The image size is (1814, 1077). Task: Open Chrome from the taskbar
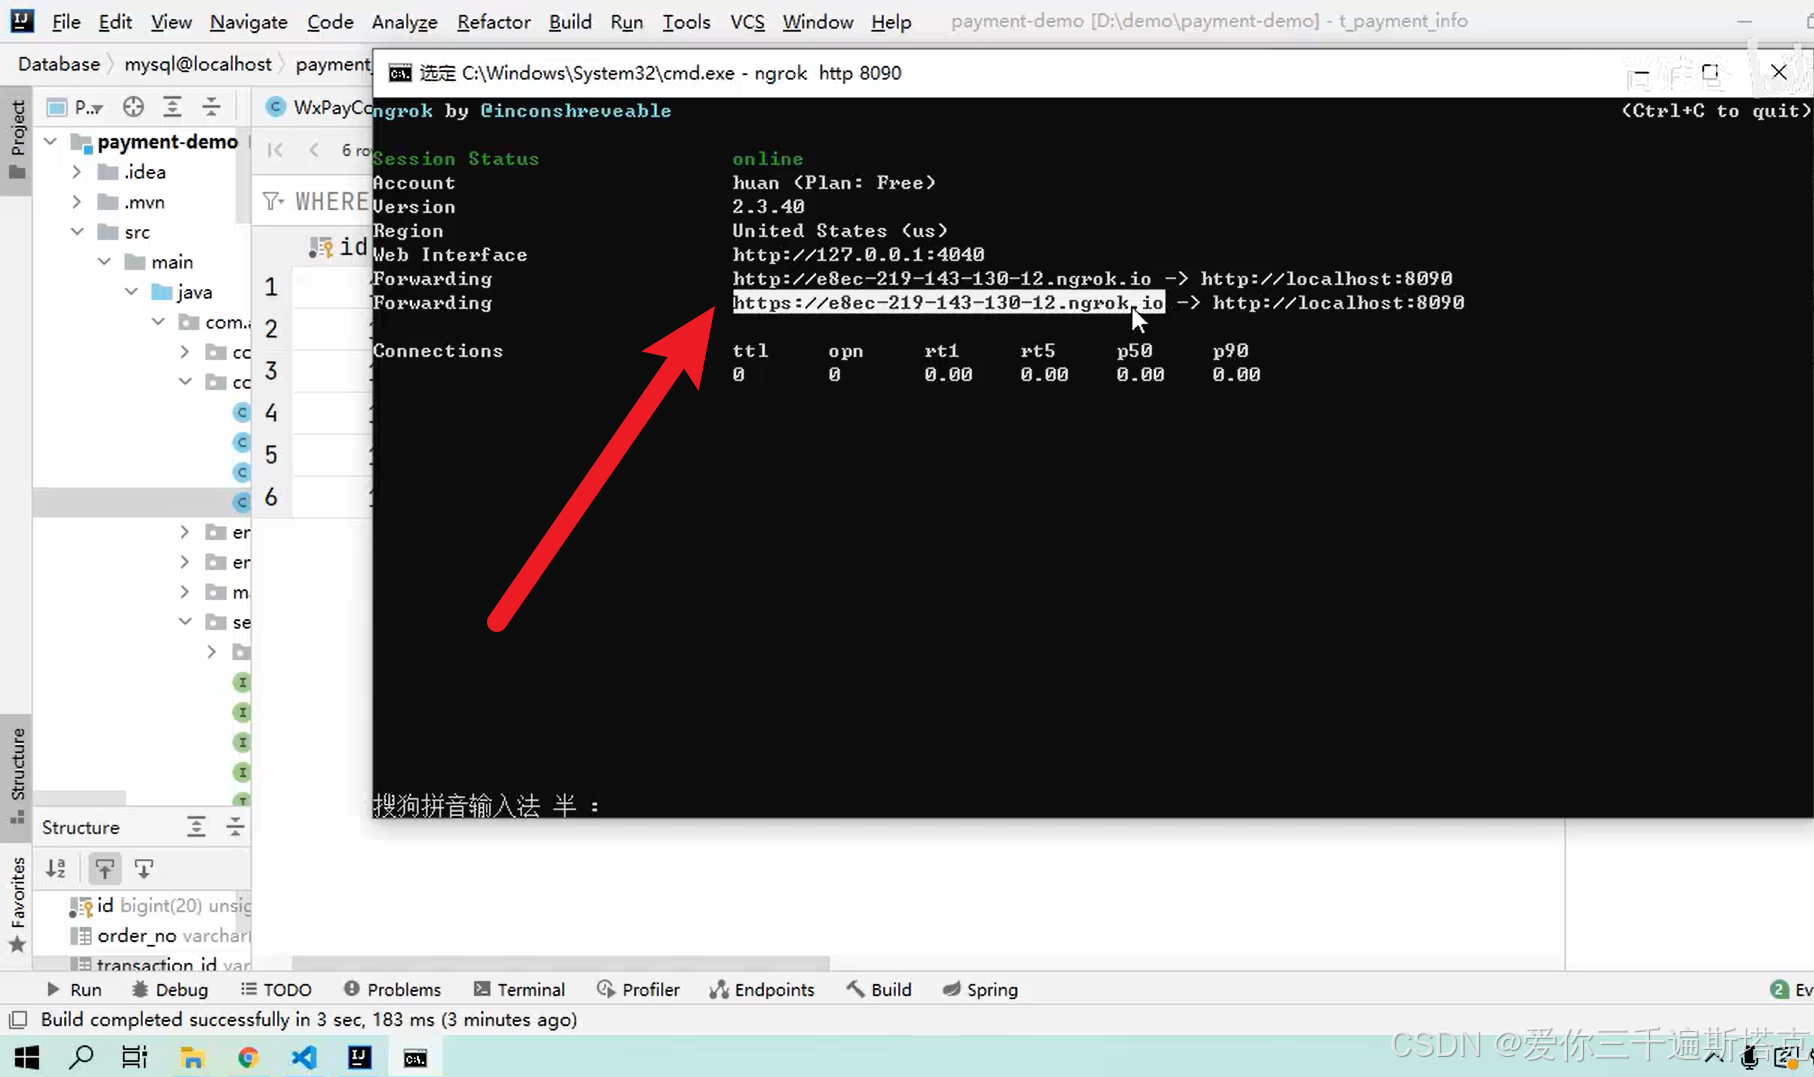click(x=248, y=1057)
